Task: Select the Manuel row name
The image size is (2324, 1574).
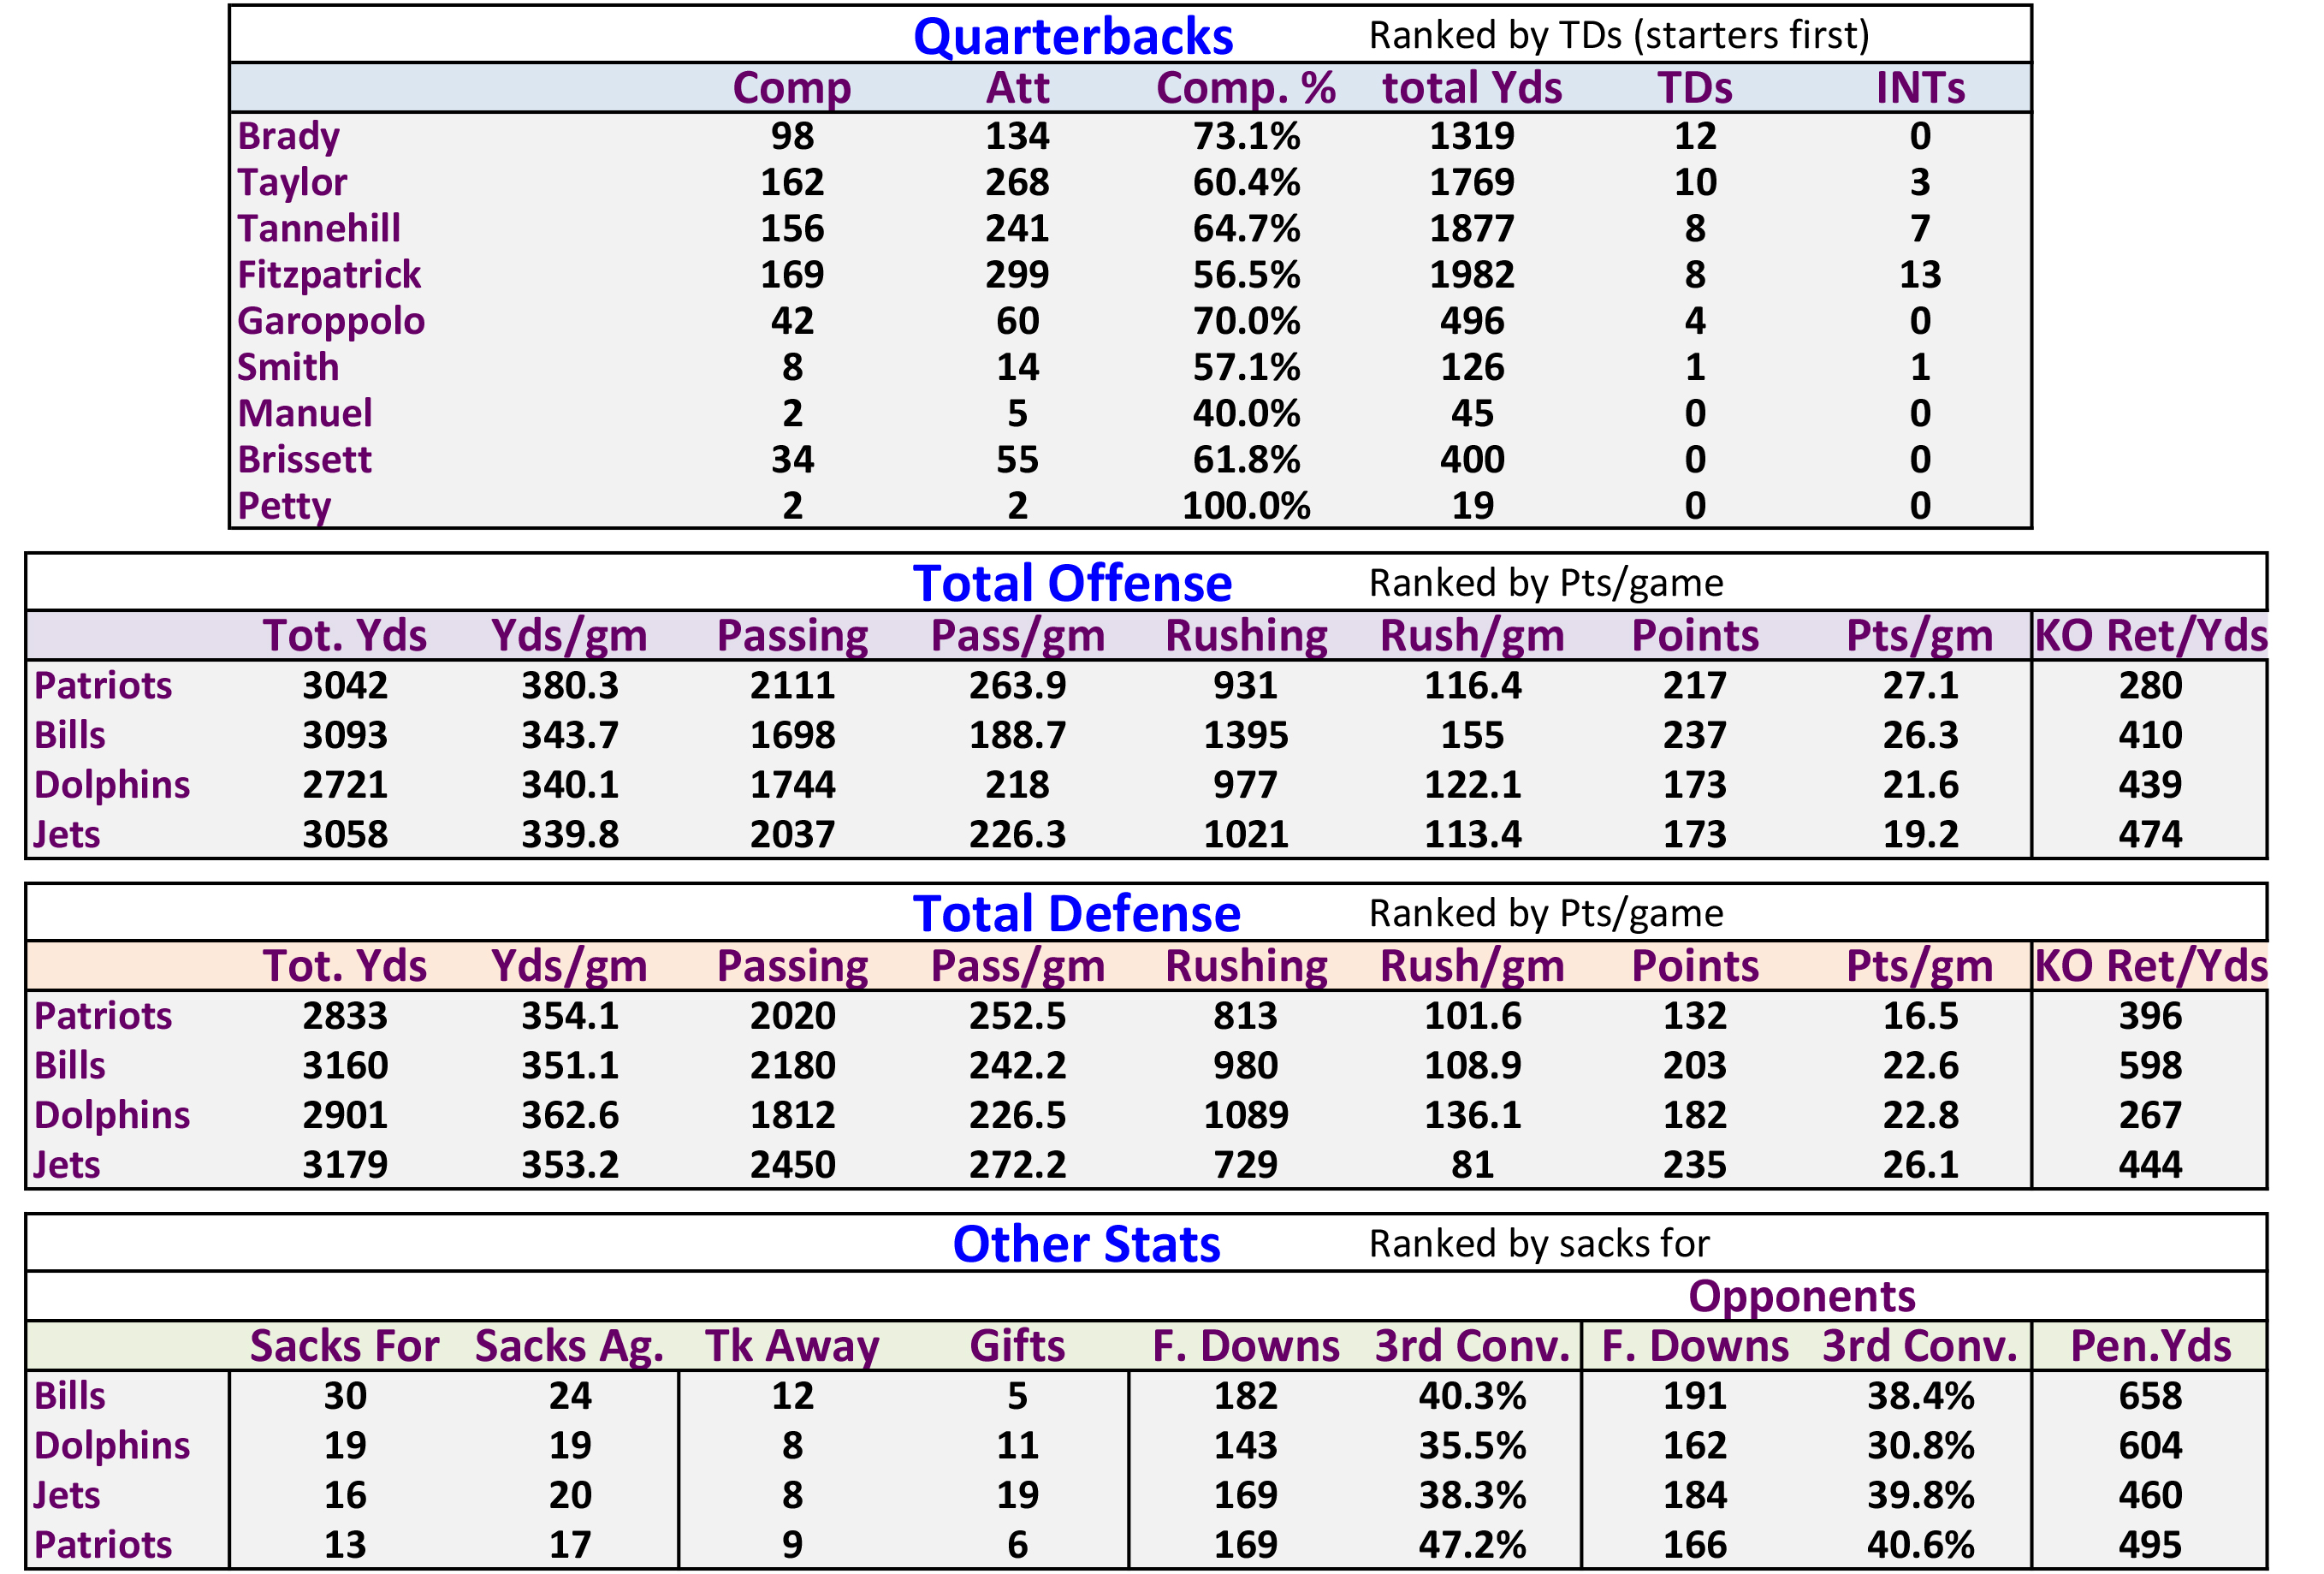Action: click(305, 413)
